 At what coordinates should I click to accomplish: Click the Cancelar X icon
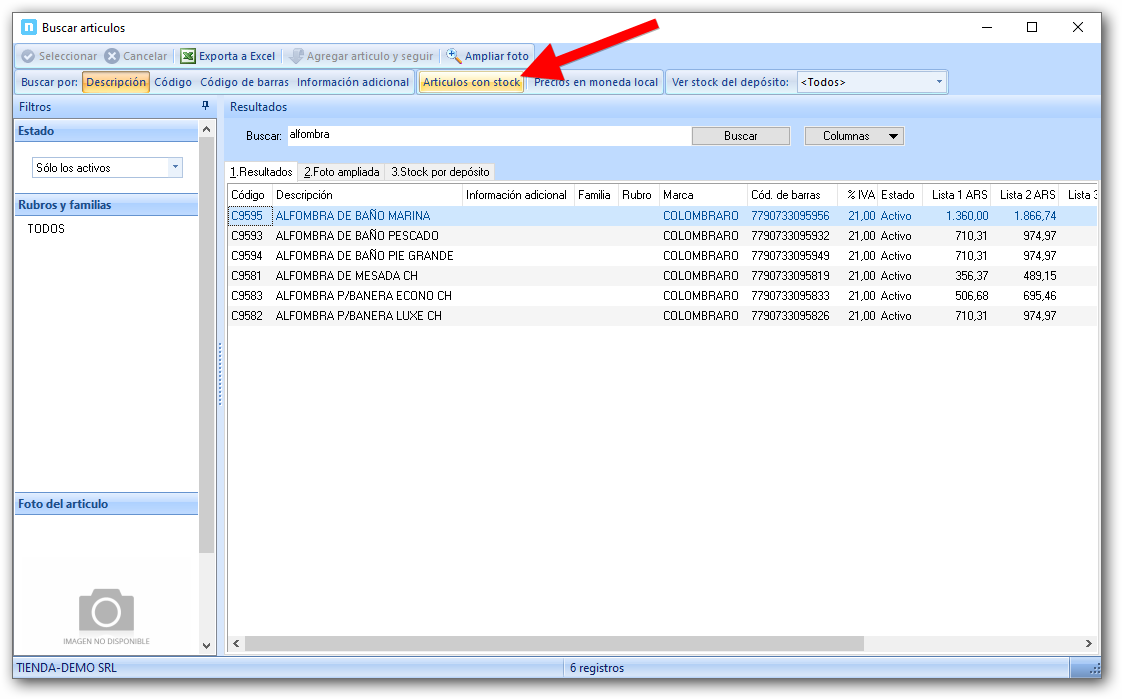pyautogui.click(x=112, y=57)
